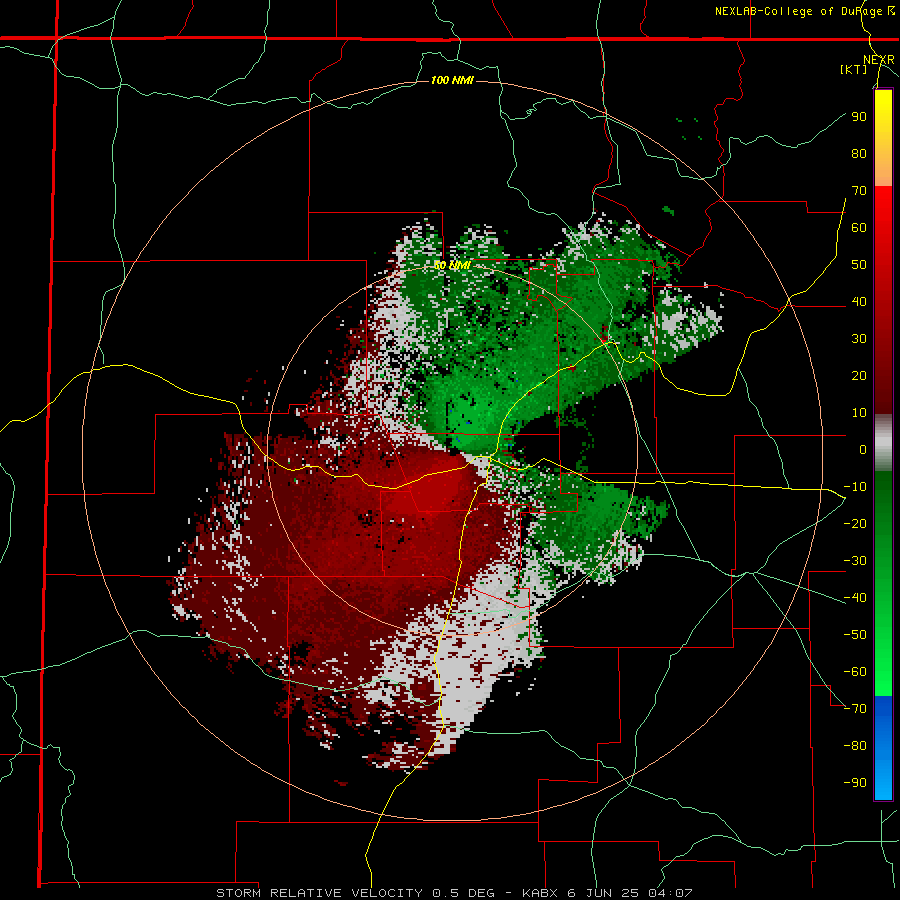Click the 40 value on velocity scale
This screenshot has width=900, height=900.
[x=859, y=301]
